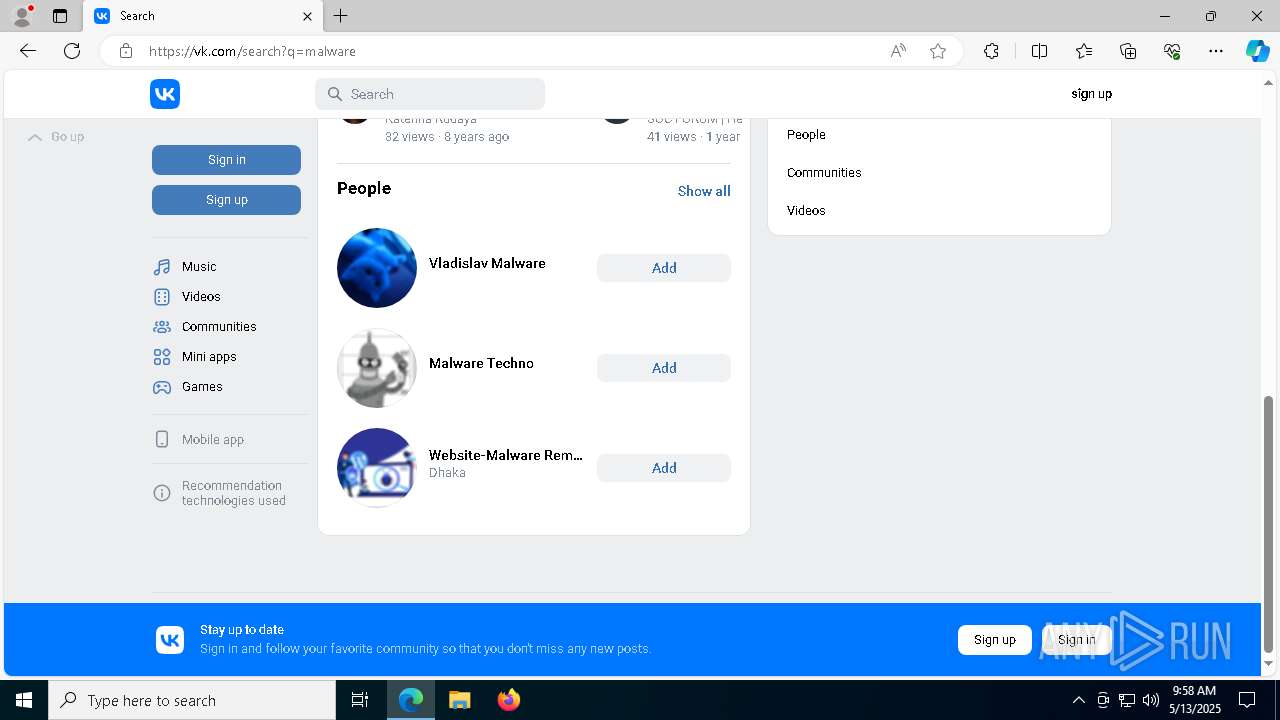Add this page to favorites with the star icon
Screen dimensions: 1280x720
click(x=938, y=51)
